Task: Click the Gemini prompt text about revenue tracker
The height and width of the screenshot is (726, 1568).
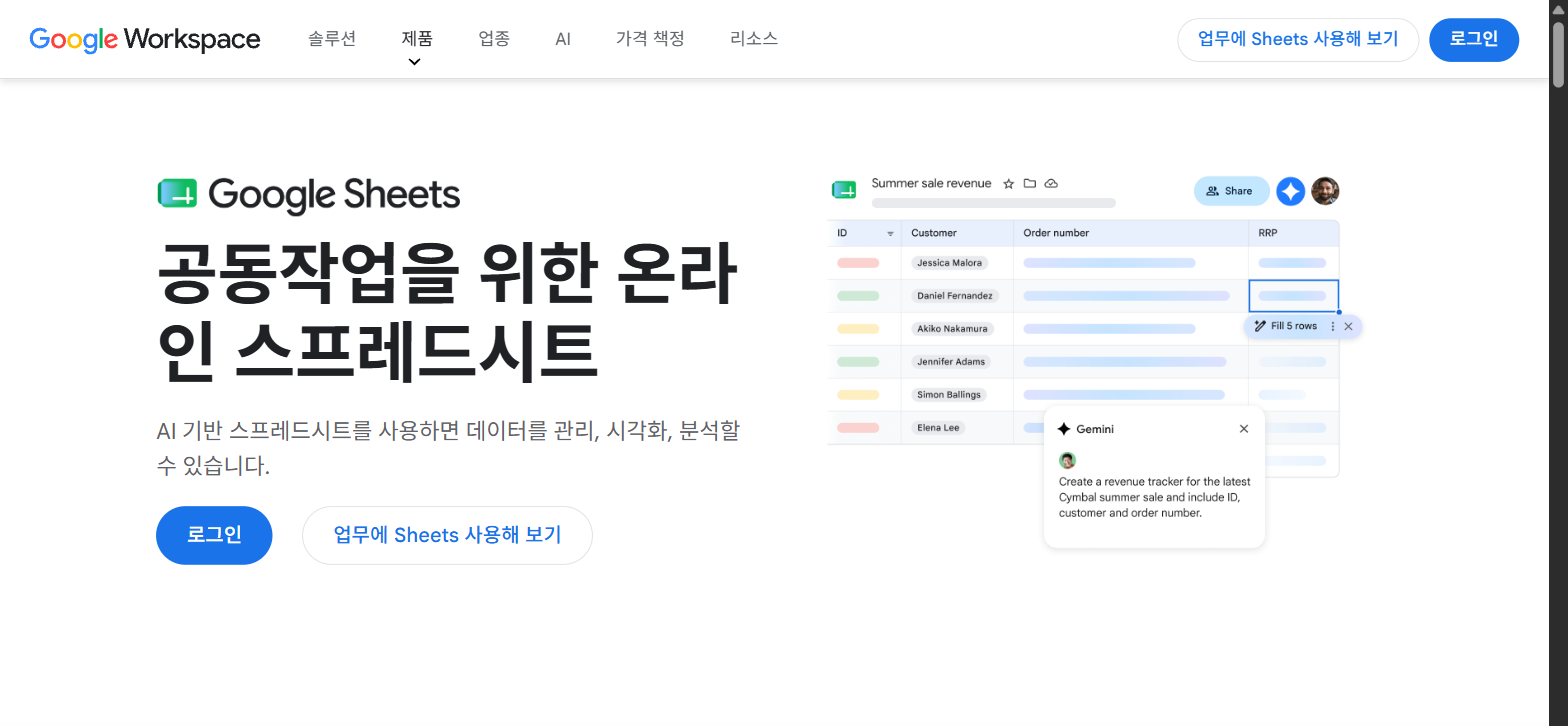Action: click(1154, 497)
